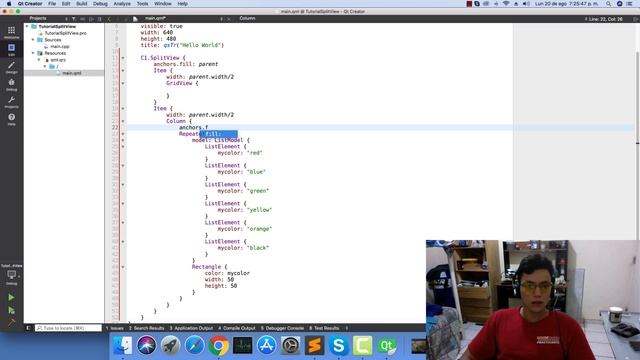The width and height of the screenshot is (640, 360).
Task: Open App Store from the Dock
Action: click(267, 346)
